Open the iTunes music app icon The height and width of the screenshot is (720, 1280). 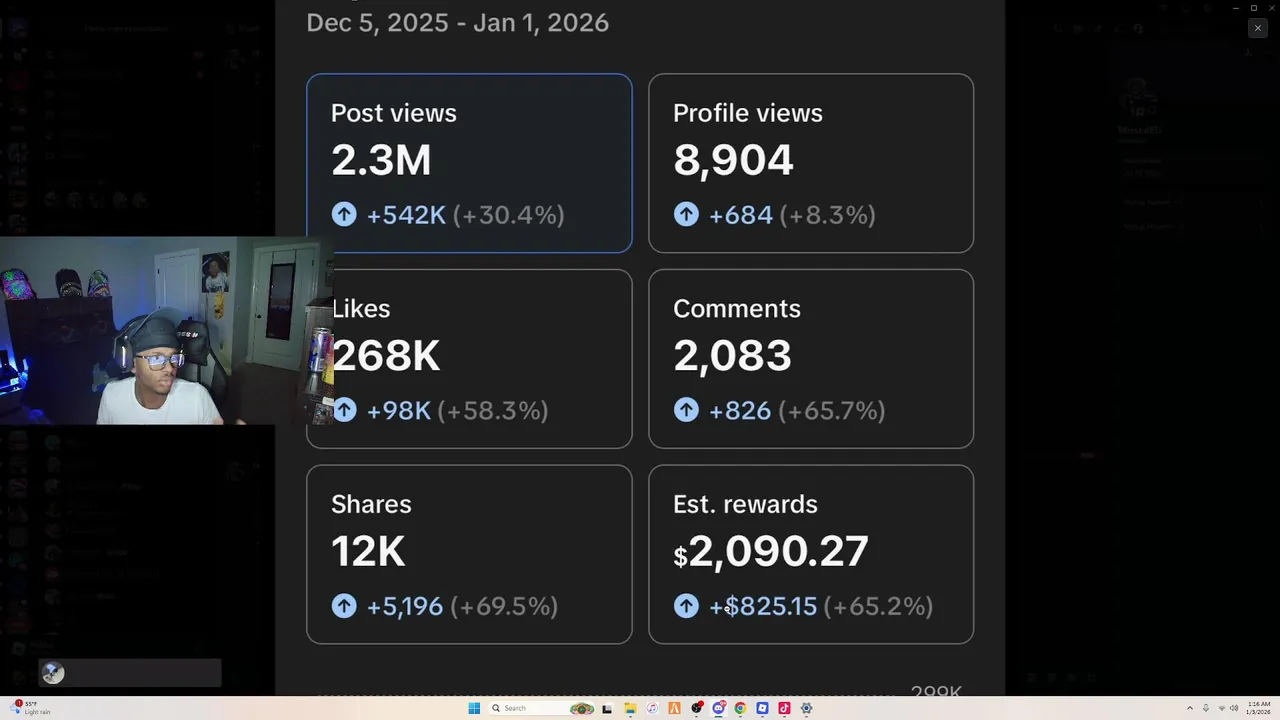(x=652, y=708)
